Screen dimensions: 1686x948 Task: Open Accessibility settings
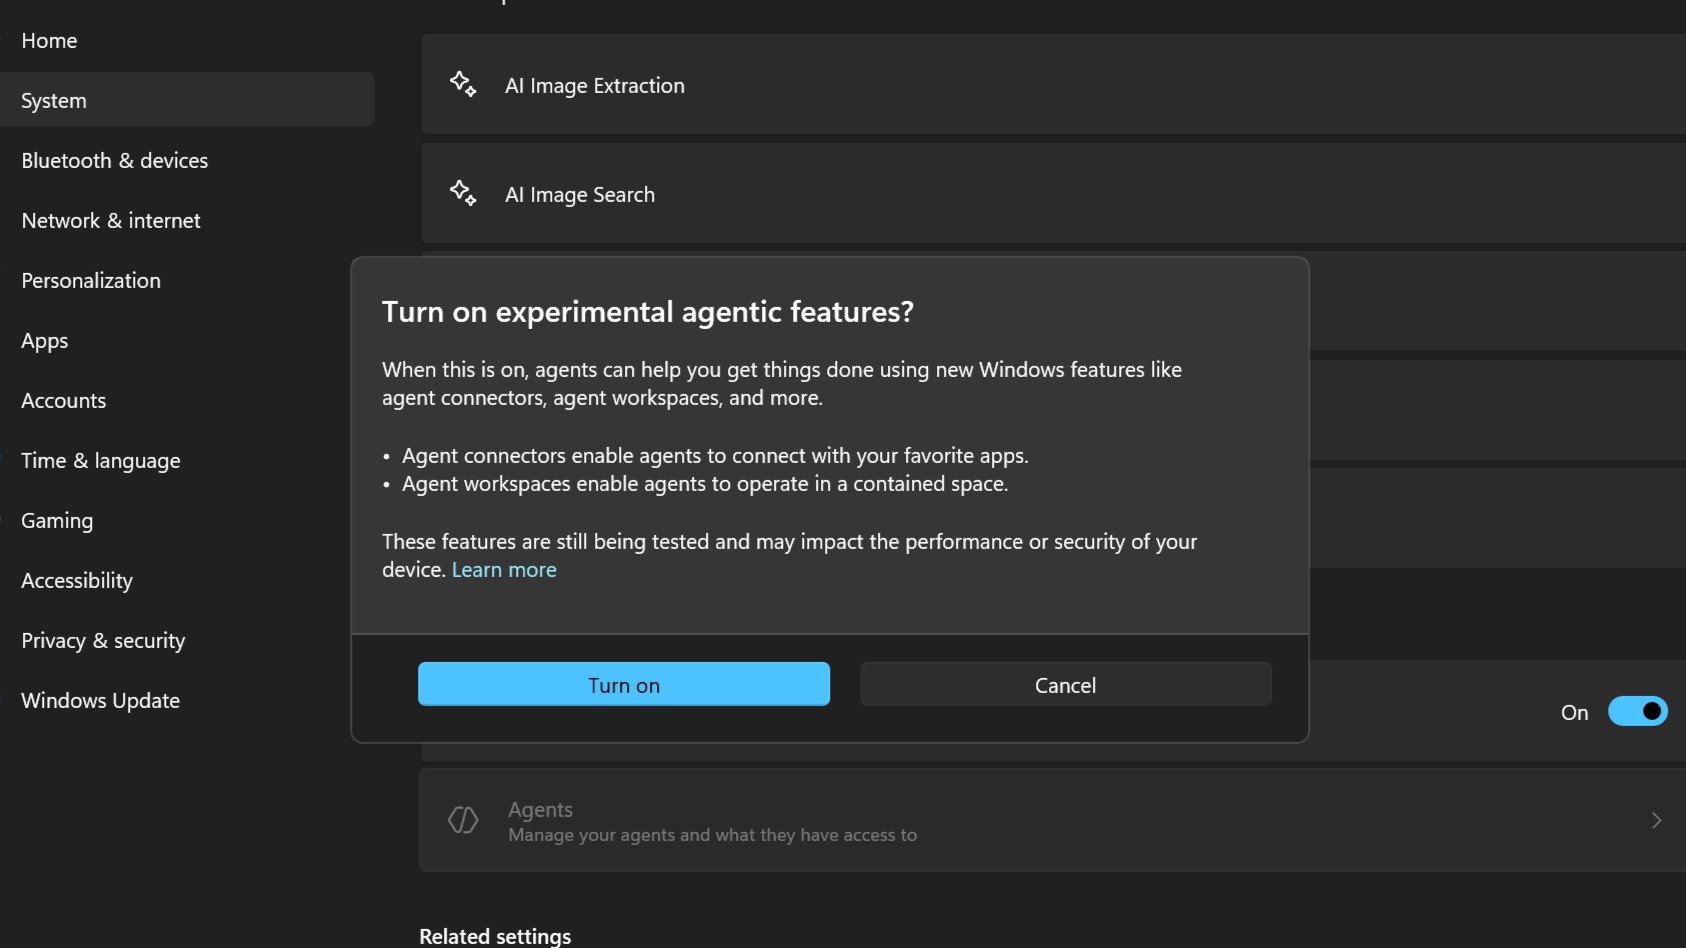76,580
